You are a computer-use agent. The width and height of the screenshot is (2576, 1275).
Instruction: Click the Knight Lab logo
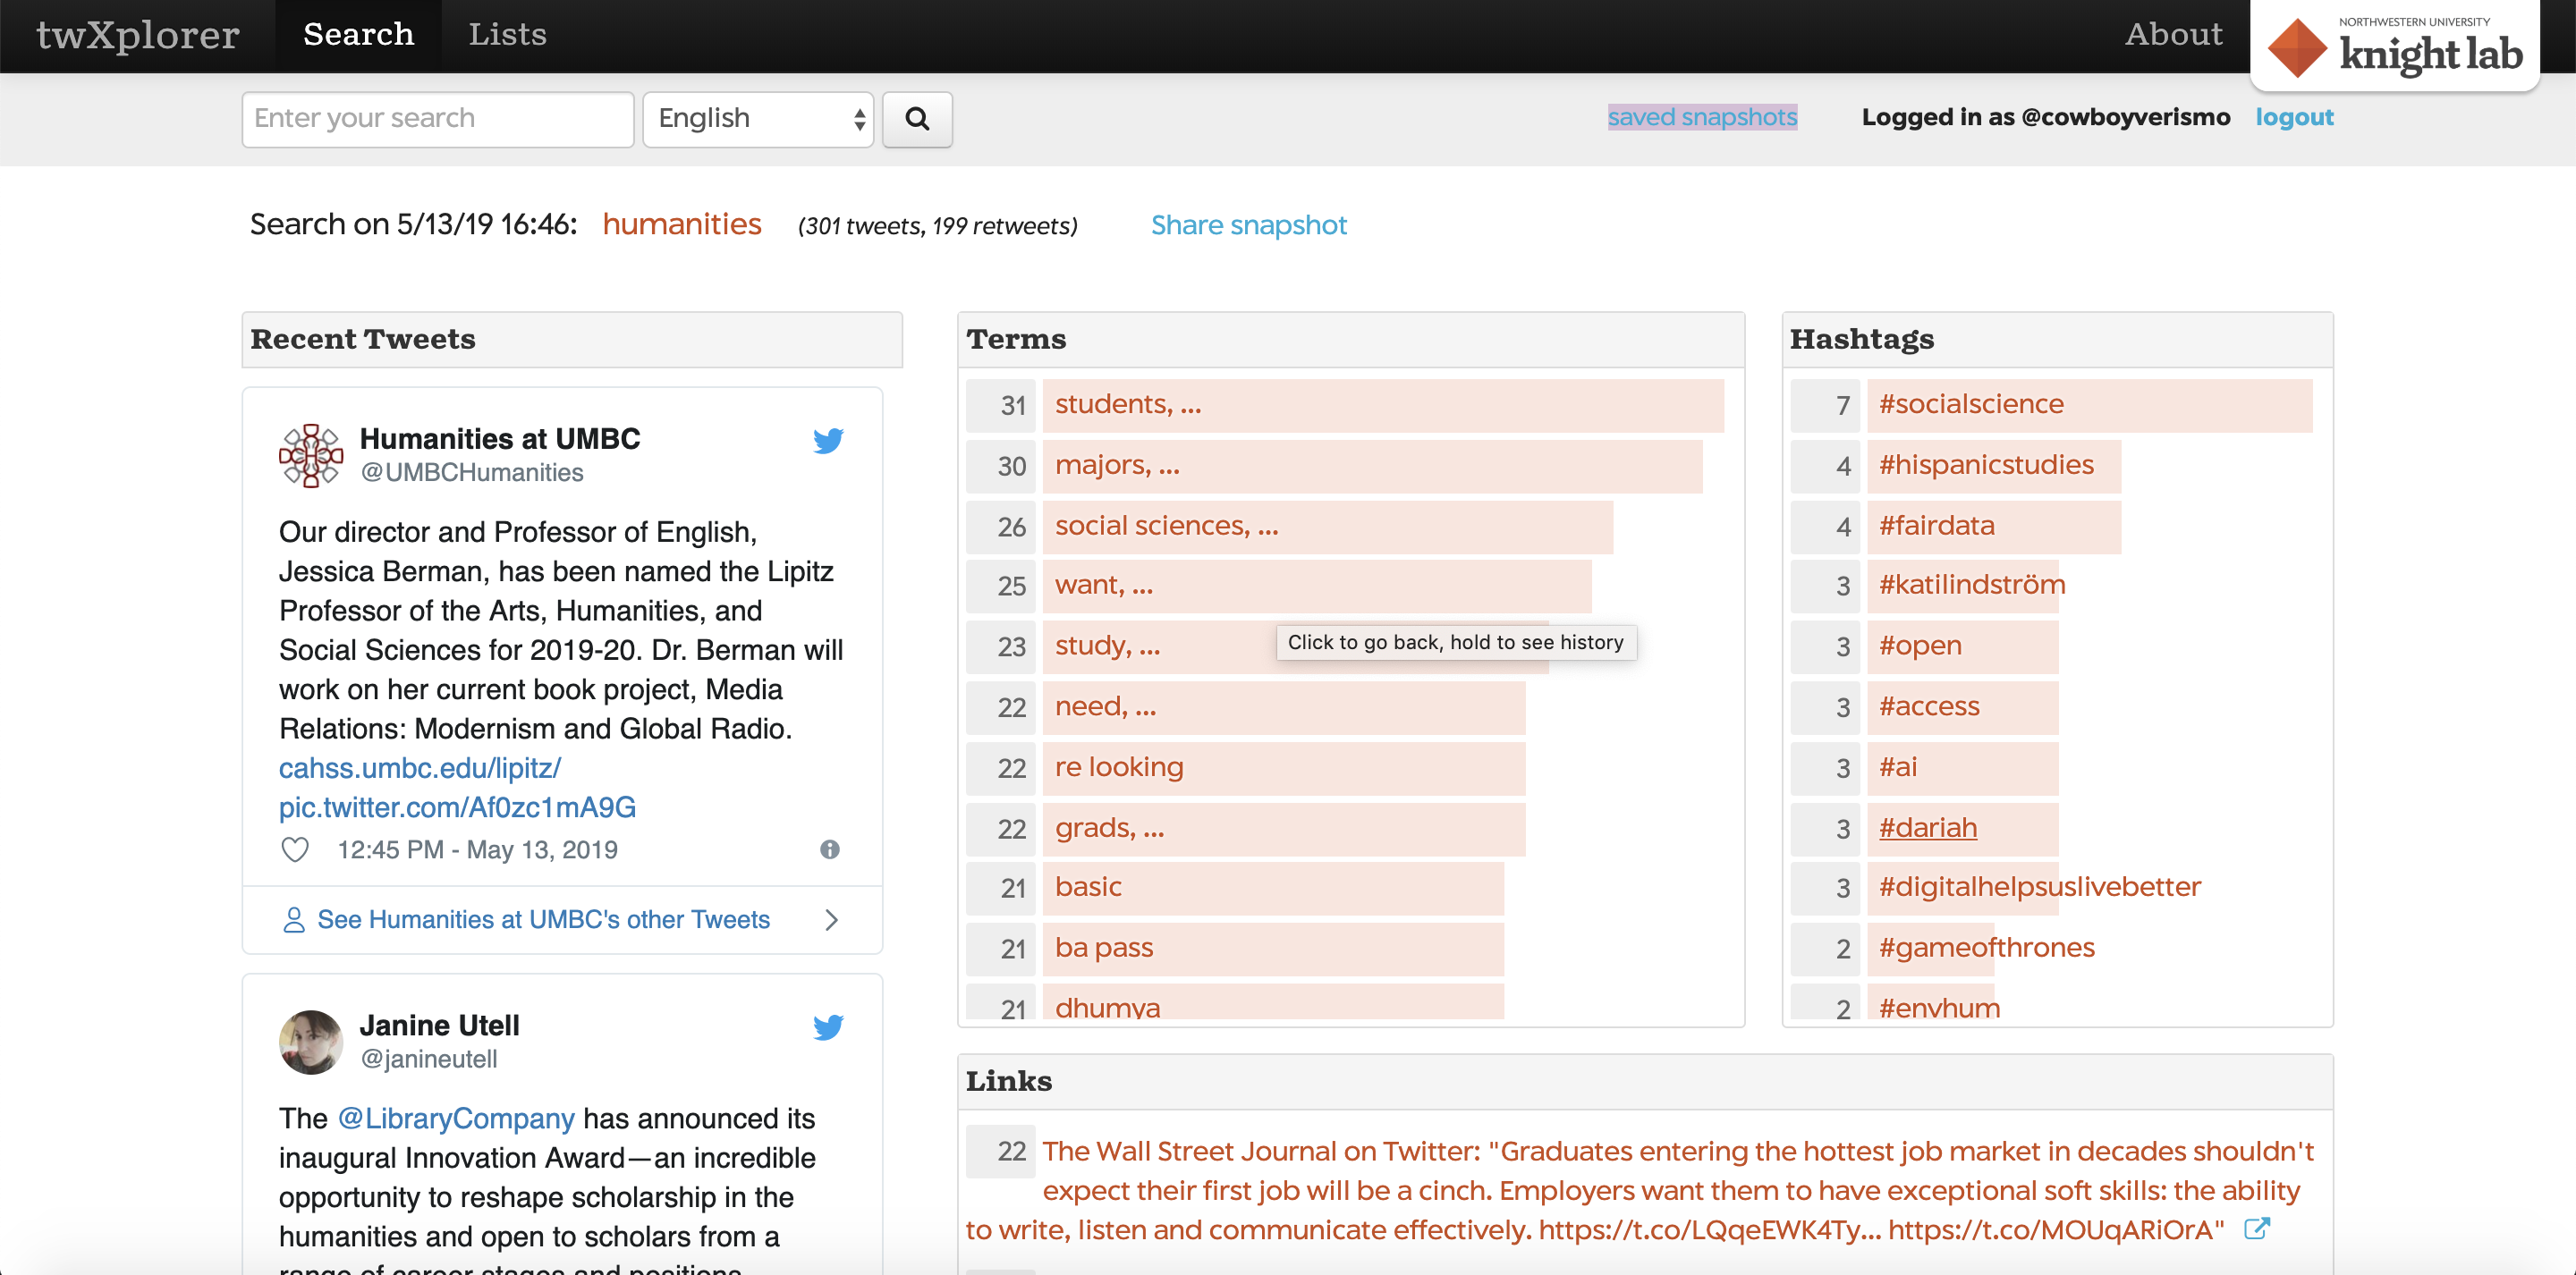pos(2395,47)
